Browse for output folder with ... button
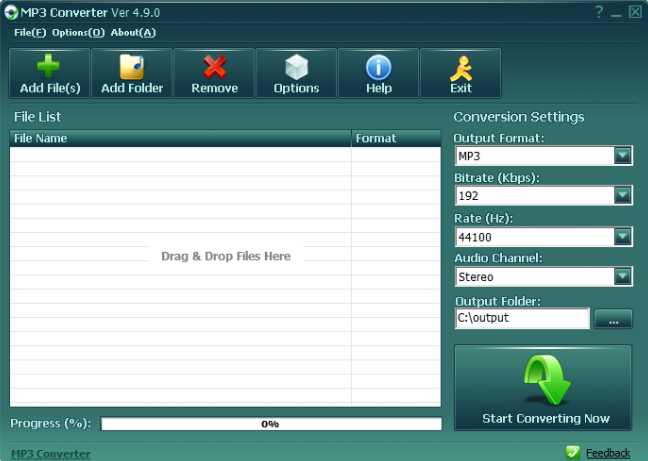This screenshot has width=648, height=461. 613,318
